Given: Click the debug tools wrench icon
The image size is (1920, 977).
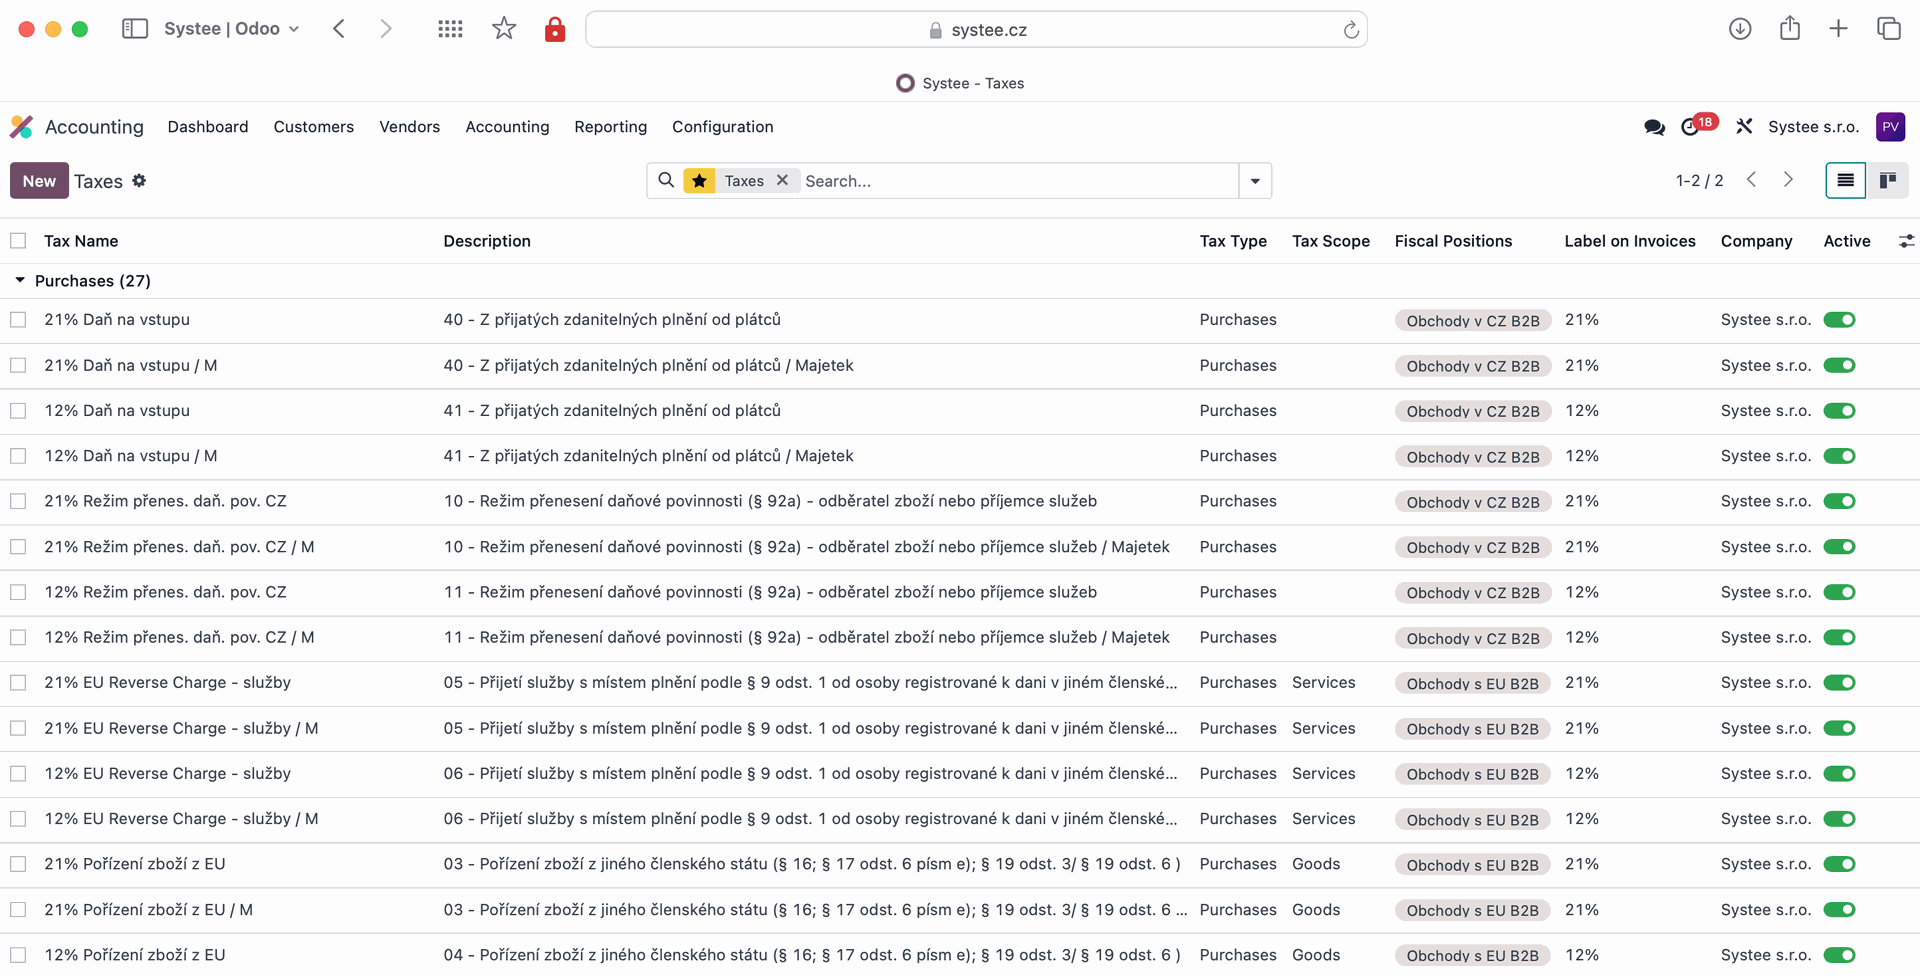Looking at the screenshot, I should (x=1744, y=127).
